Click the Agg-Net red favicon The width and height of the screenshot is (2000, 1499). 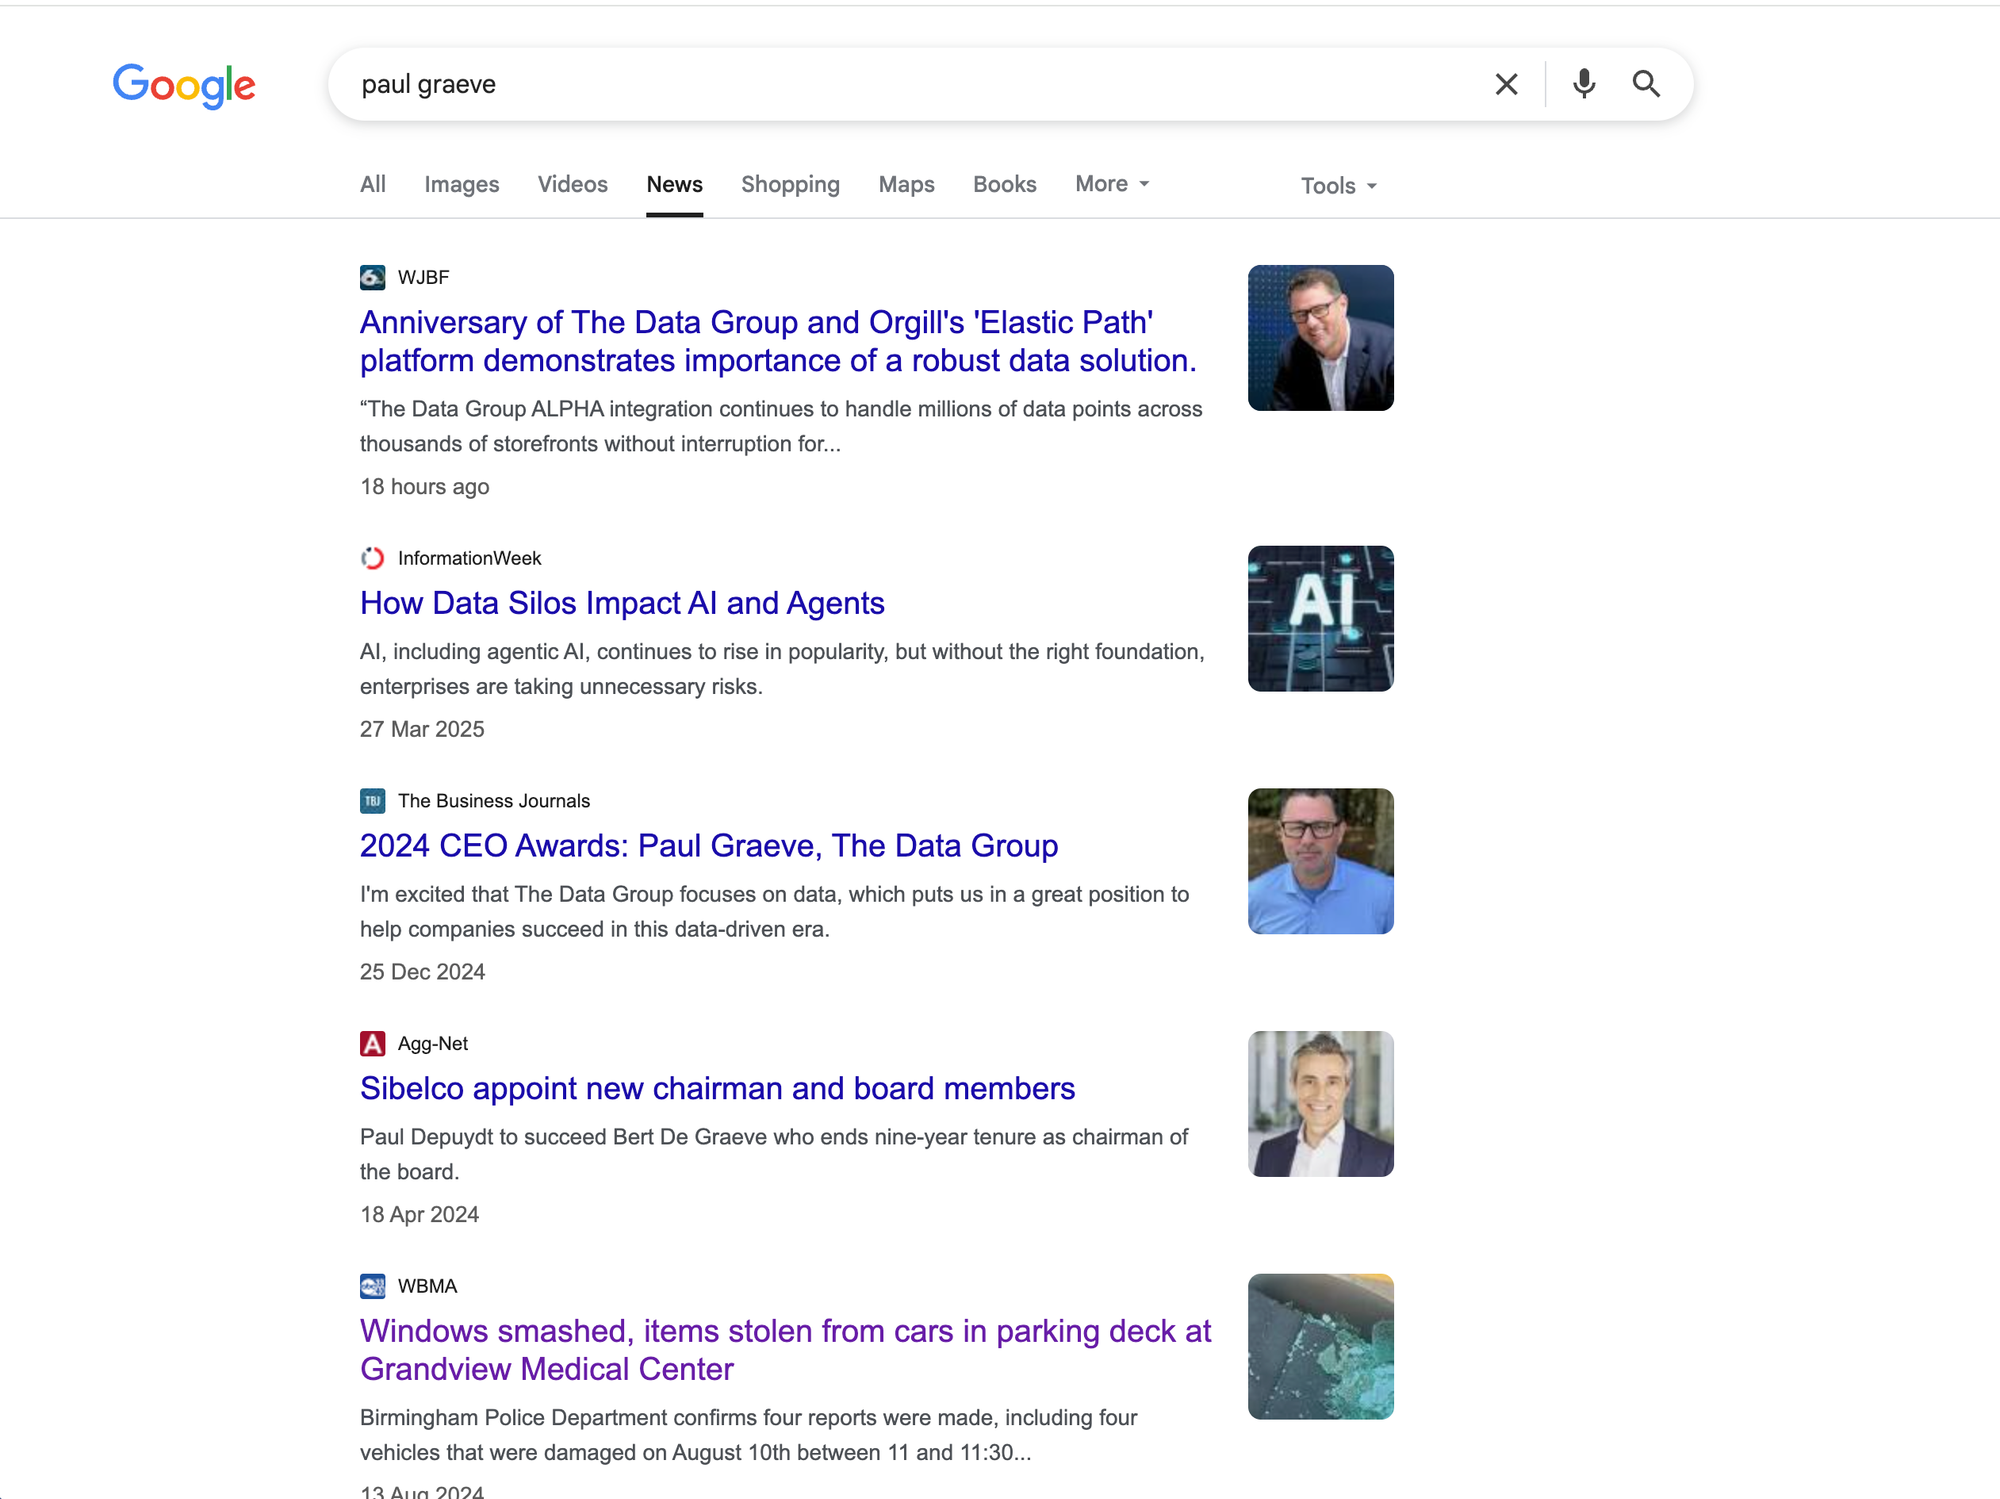point(372,1044)
